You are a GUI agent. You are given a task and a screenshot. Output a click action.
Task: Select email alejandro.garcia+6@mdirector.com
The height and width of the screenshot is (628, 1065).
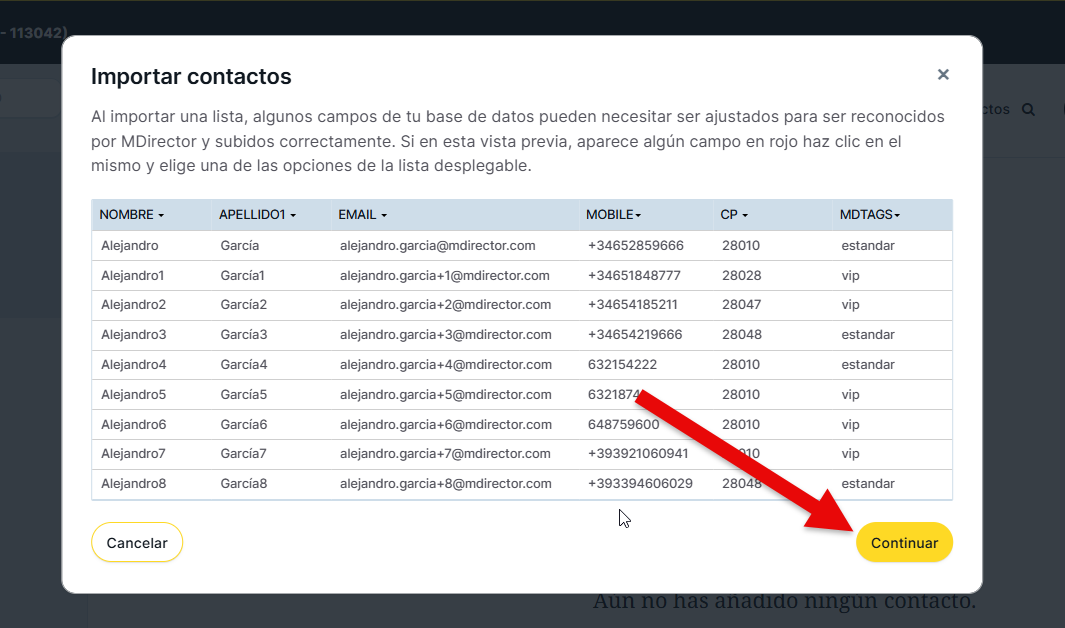pos(445,425)
